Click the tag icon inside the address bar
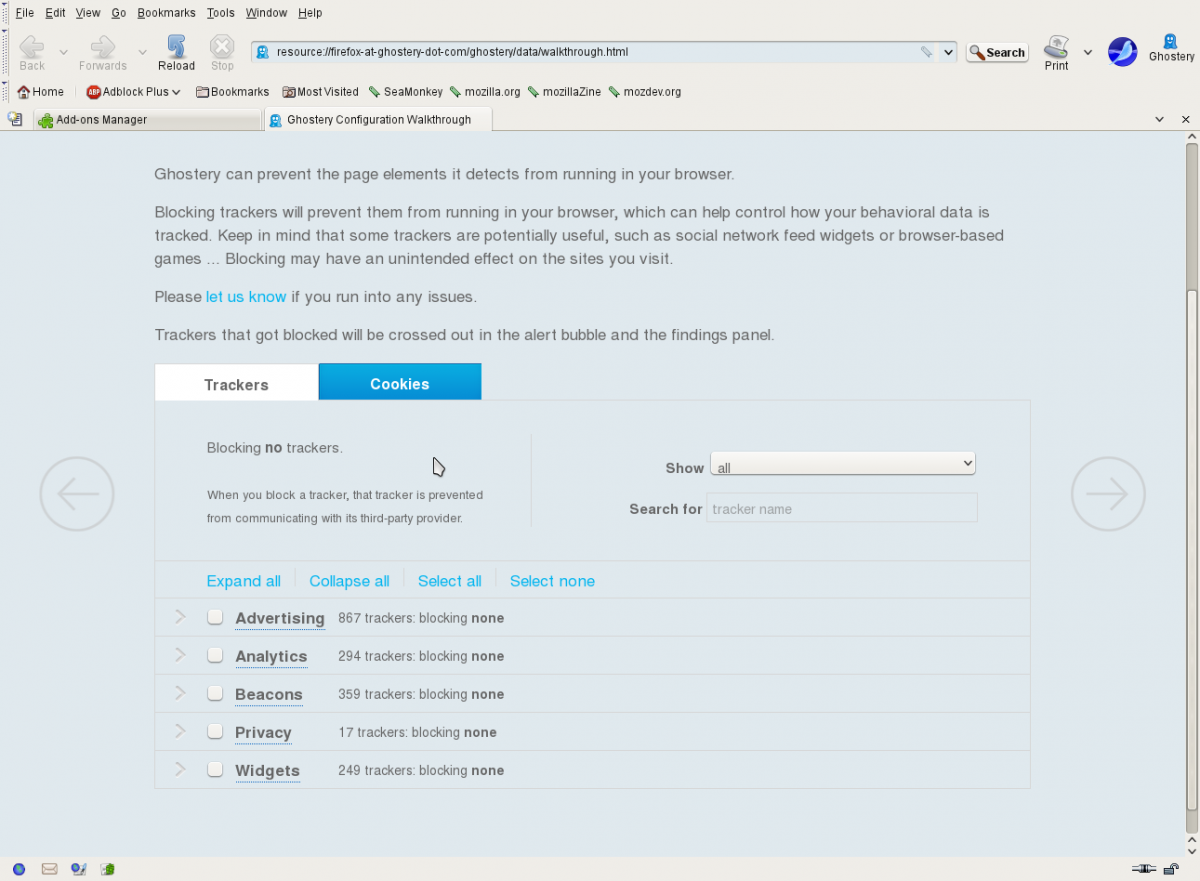The width and height of the screenshot is (1200, 881). 927,52
